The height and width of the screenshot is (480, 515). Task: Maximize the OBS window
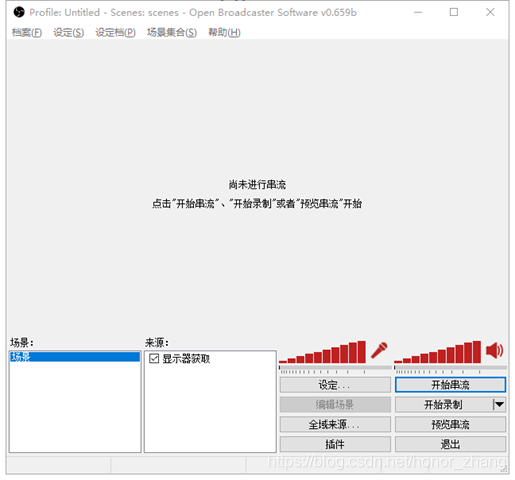coord(454,12)
